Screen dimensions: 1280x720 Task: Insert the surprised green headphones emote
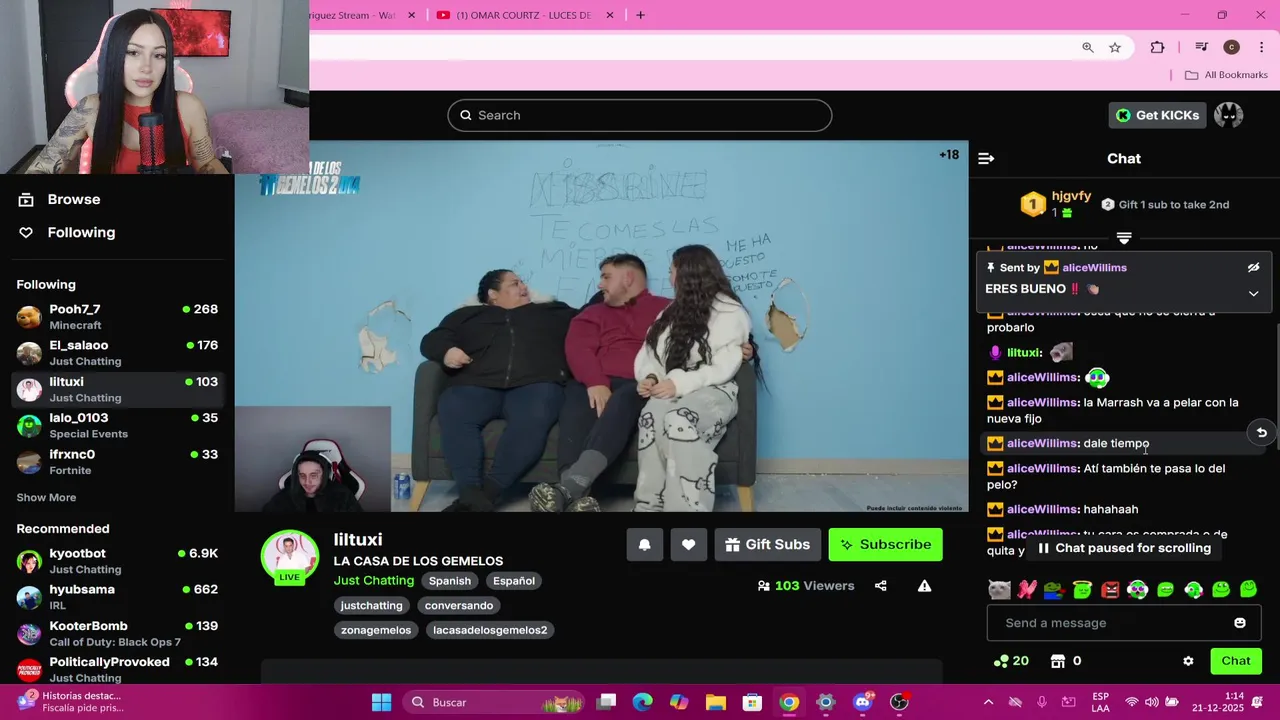[x=1138, y=590]
